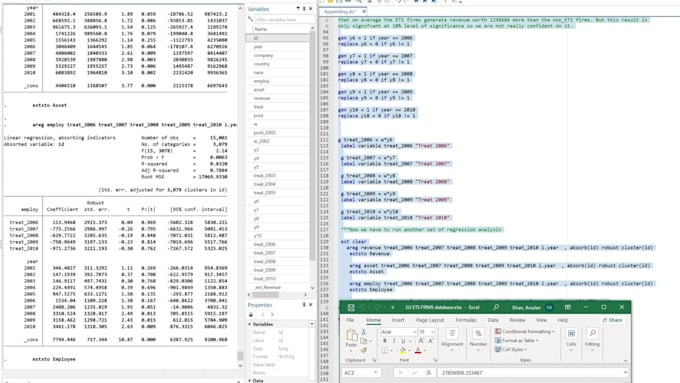Click the wrench icon beside variable filter box

251,20
